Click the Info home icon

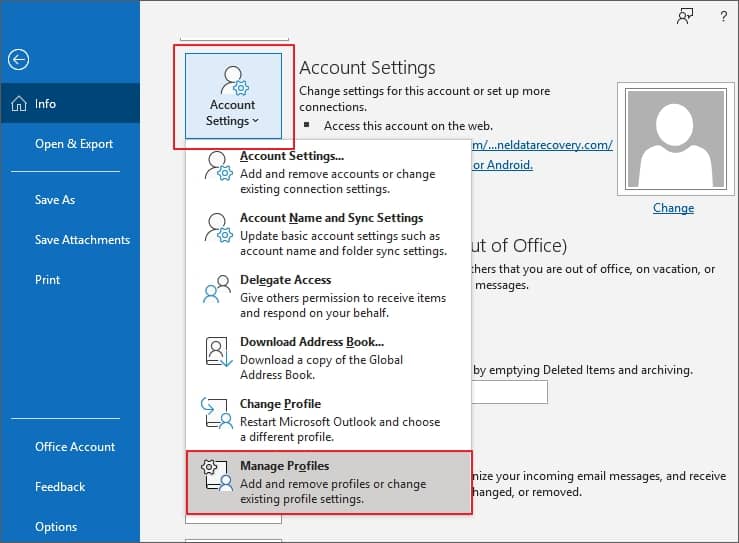19,104
